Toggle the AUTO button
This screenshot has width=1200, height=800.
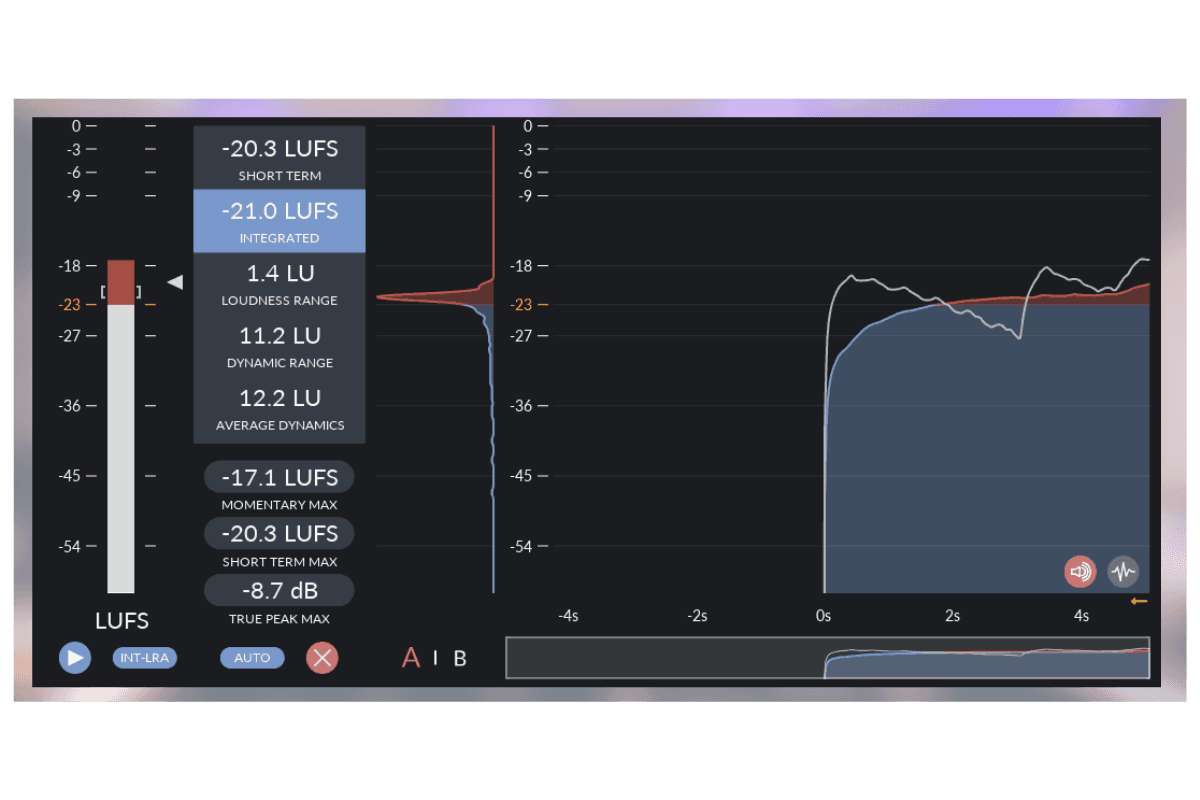tap(252, 658)
